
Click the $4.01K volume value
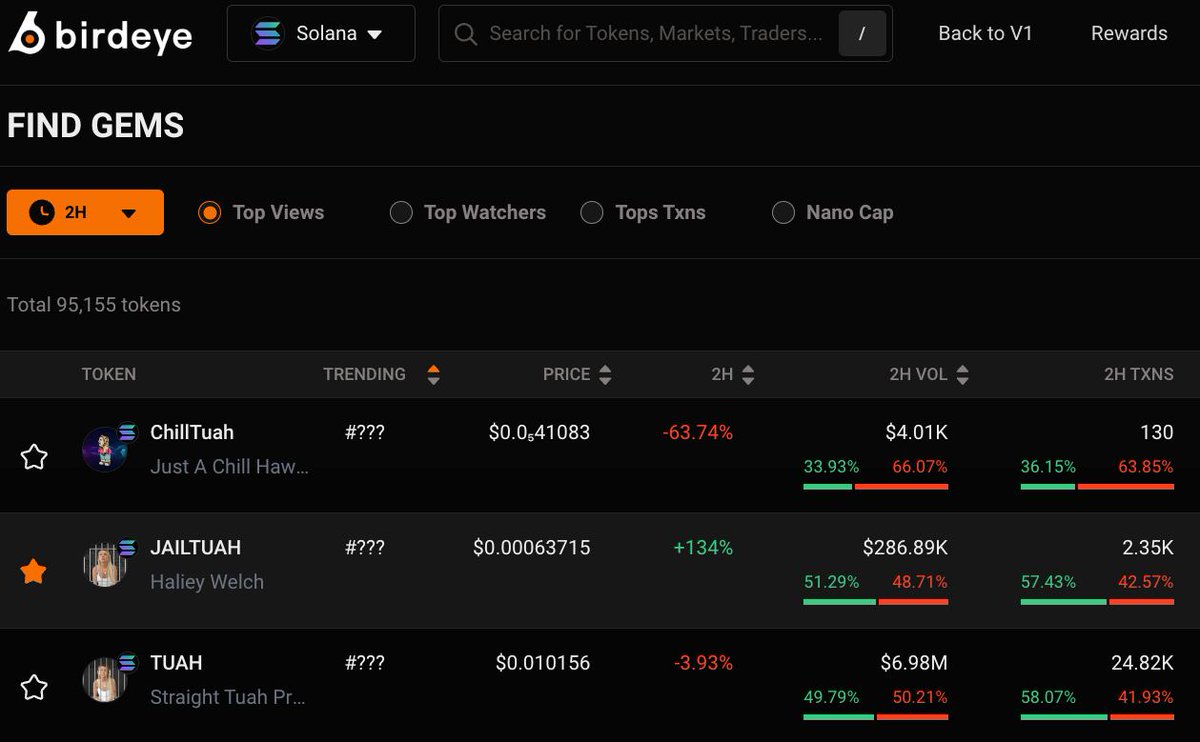coord(916,433)
